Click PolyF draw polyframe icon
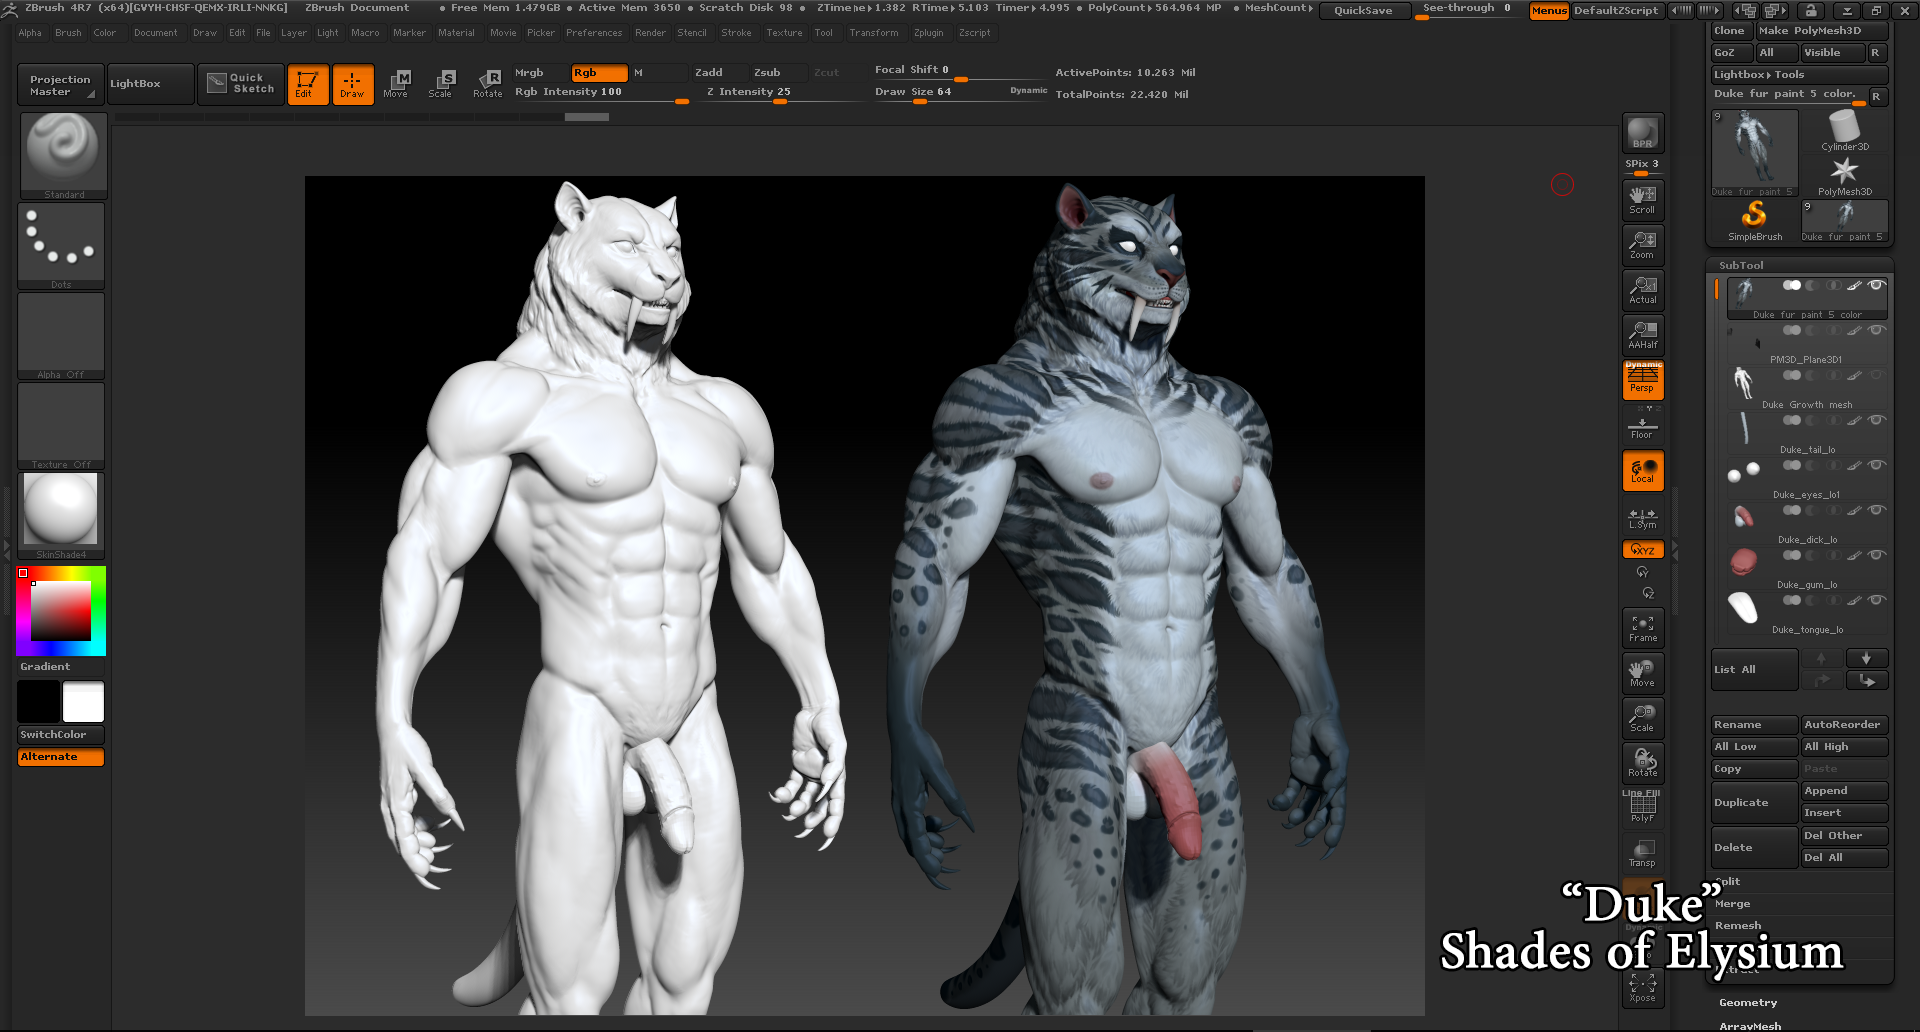 click(1643, 806)
